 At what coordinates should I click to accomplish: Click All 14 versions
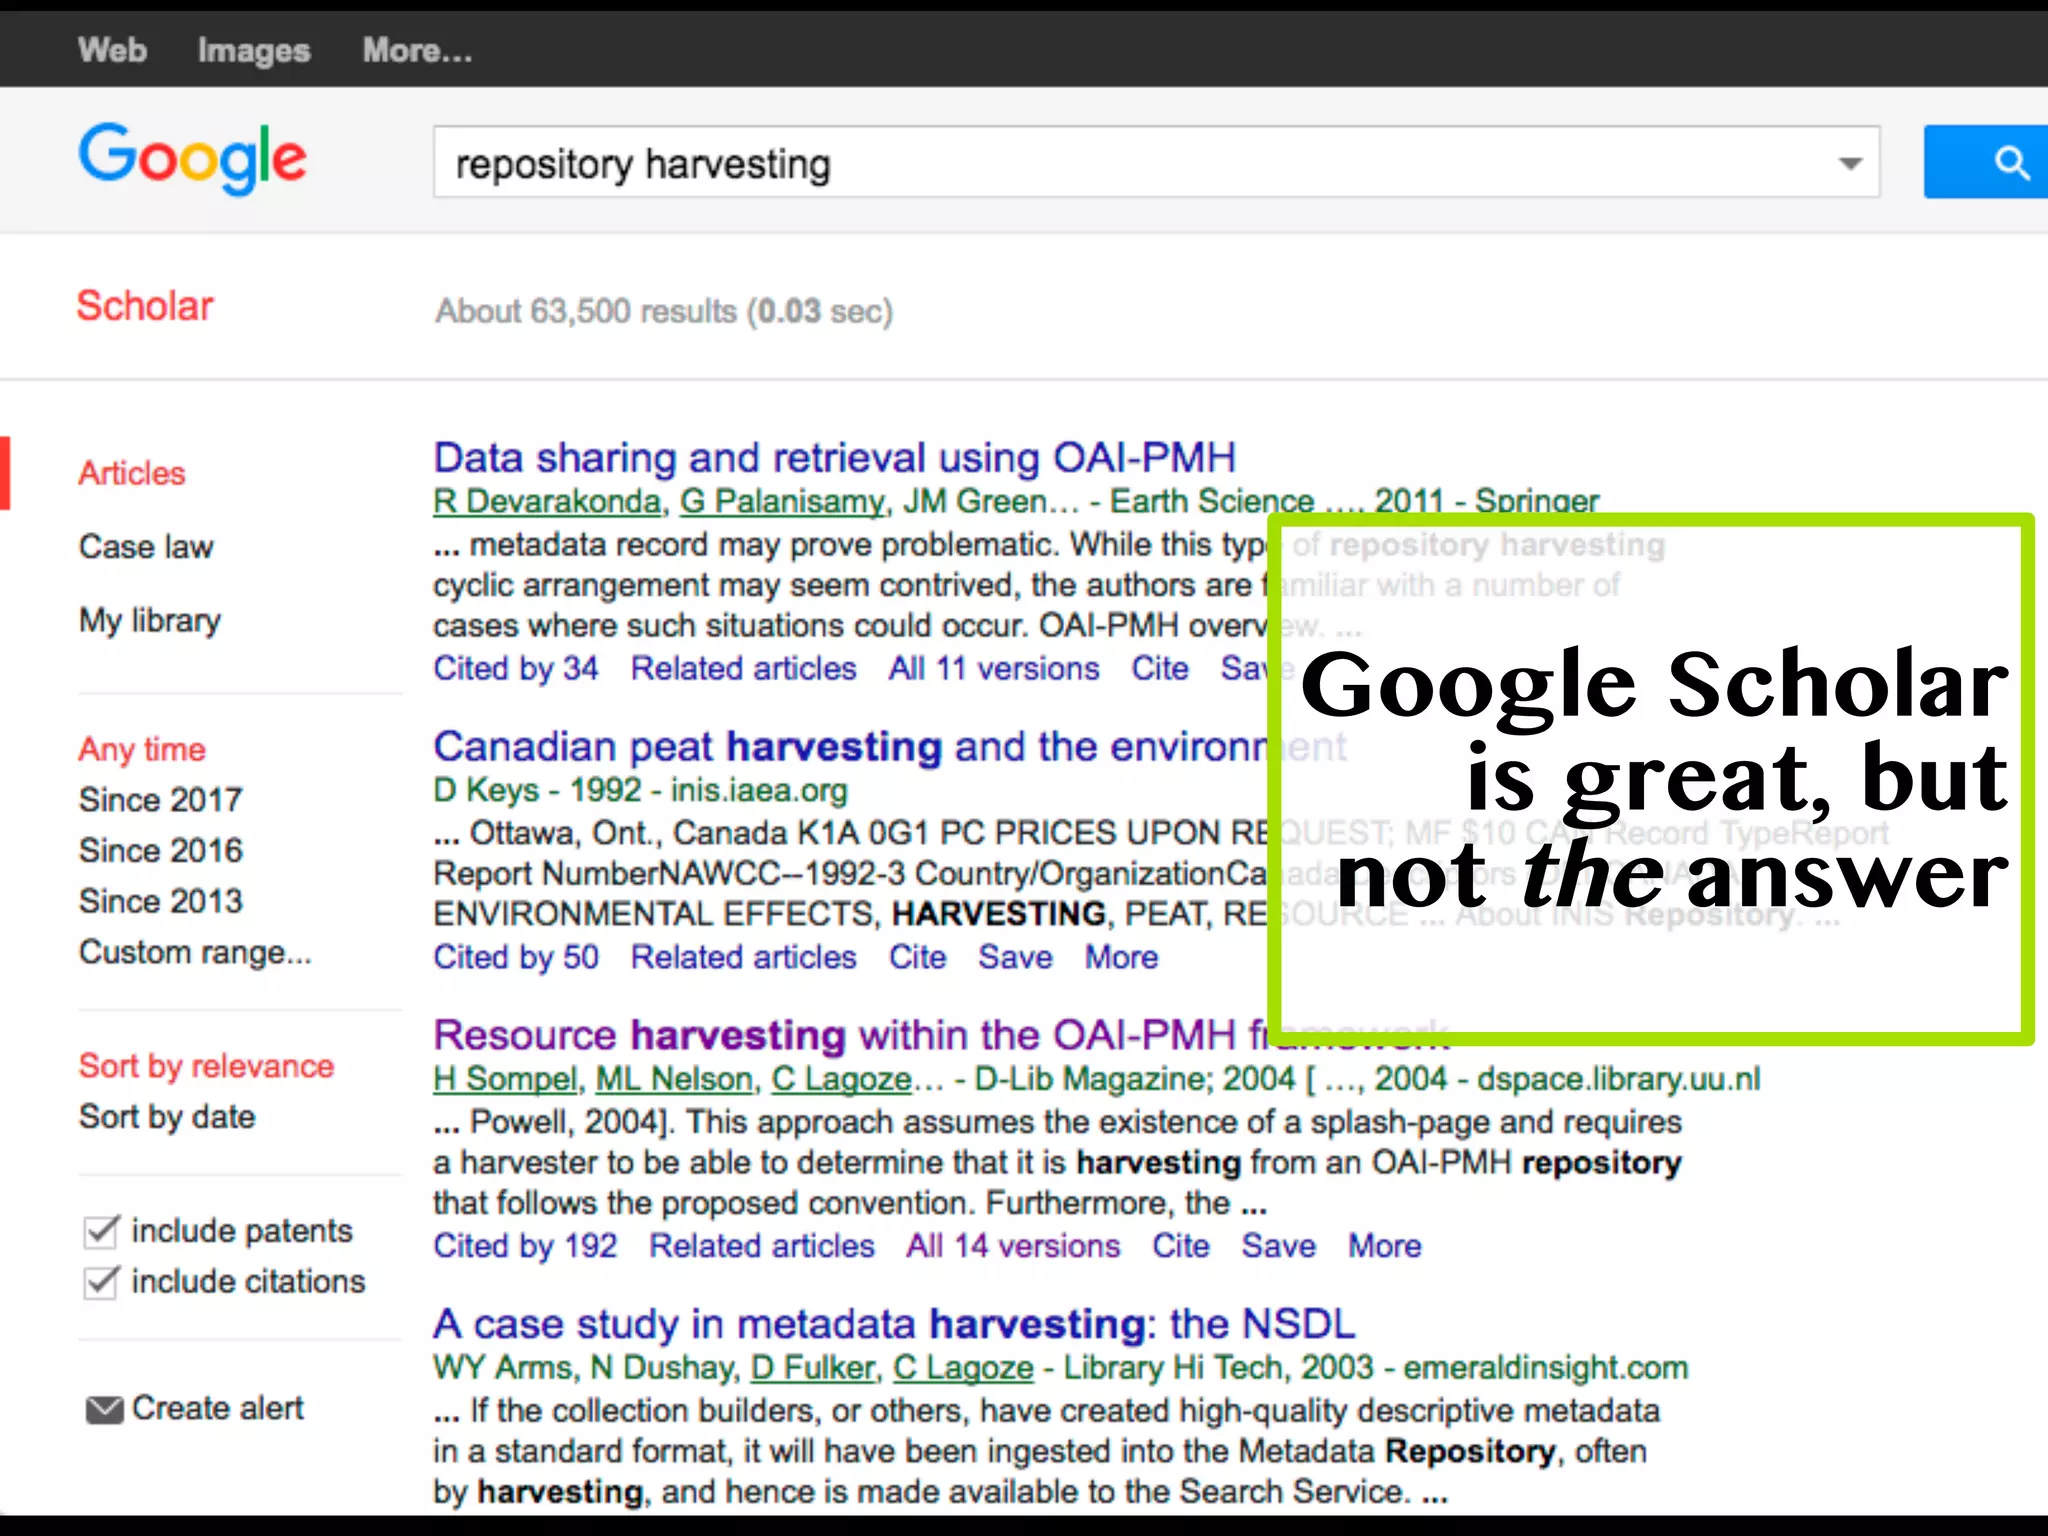1013,1246
